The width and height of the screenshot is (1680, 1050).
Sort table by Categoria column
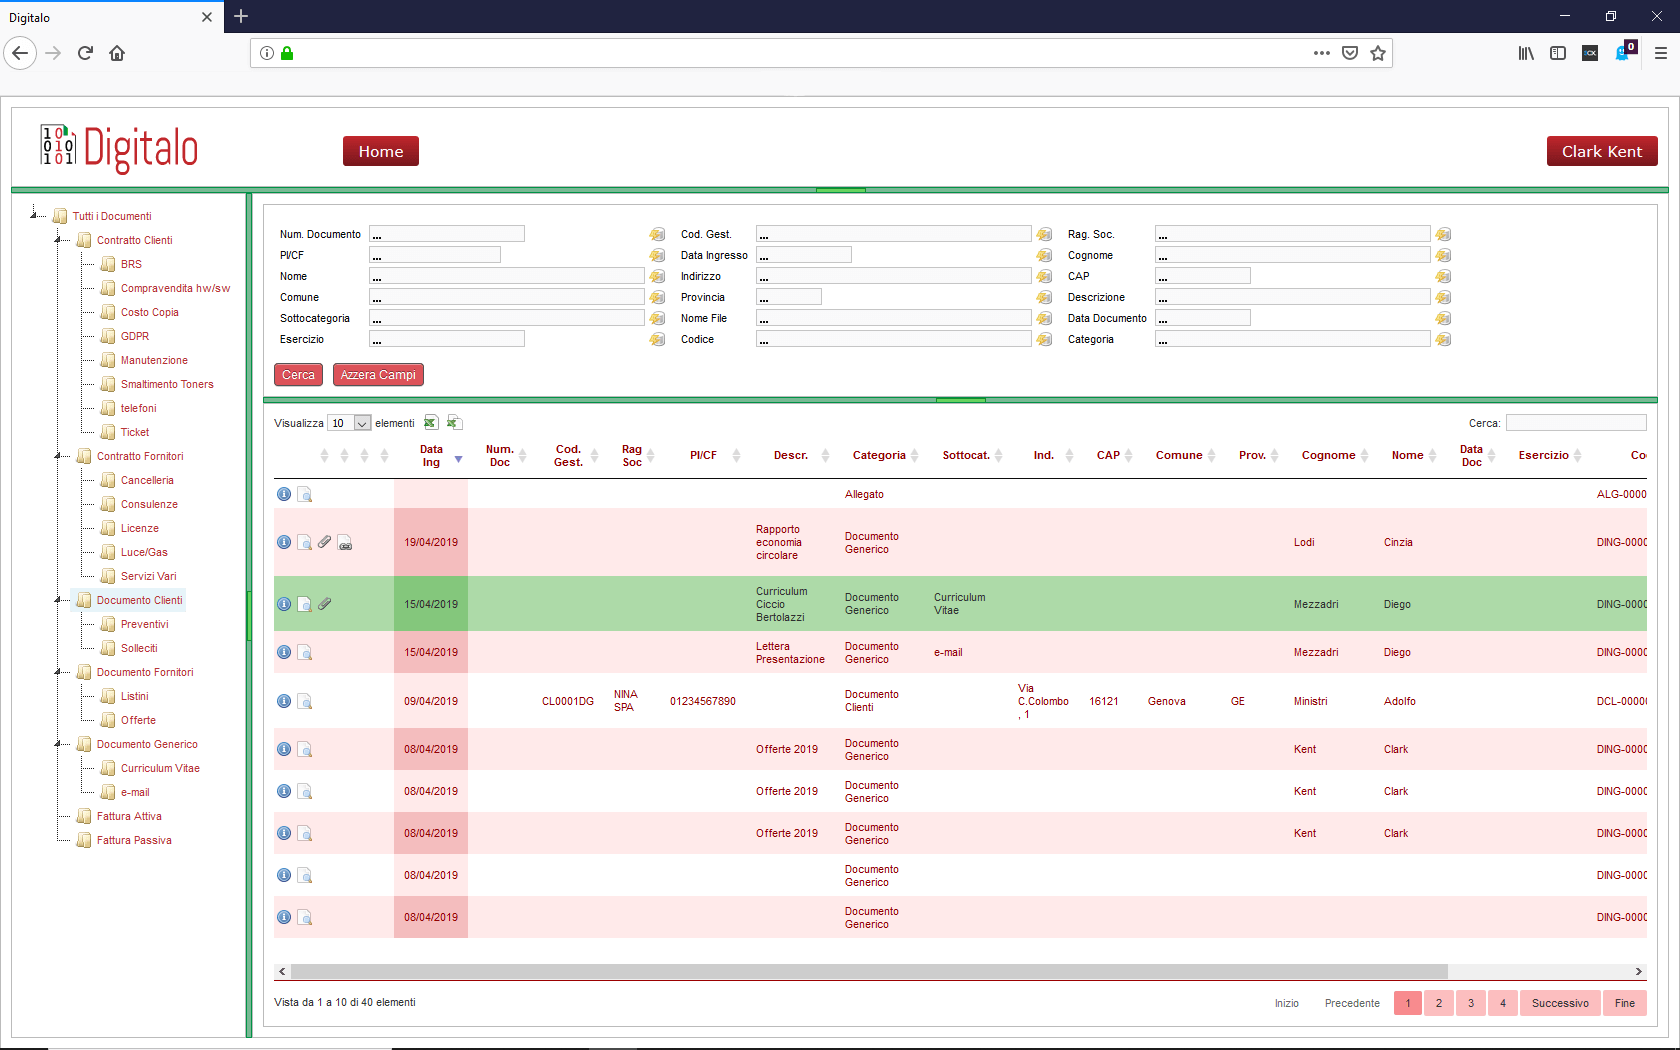click(x=879, y=456)
